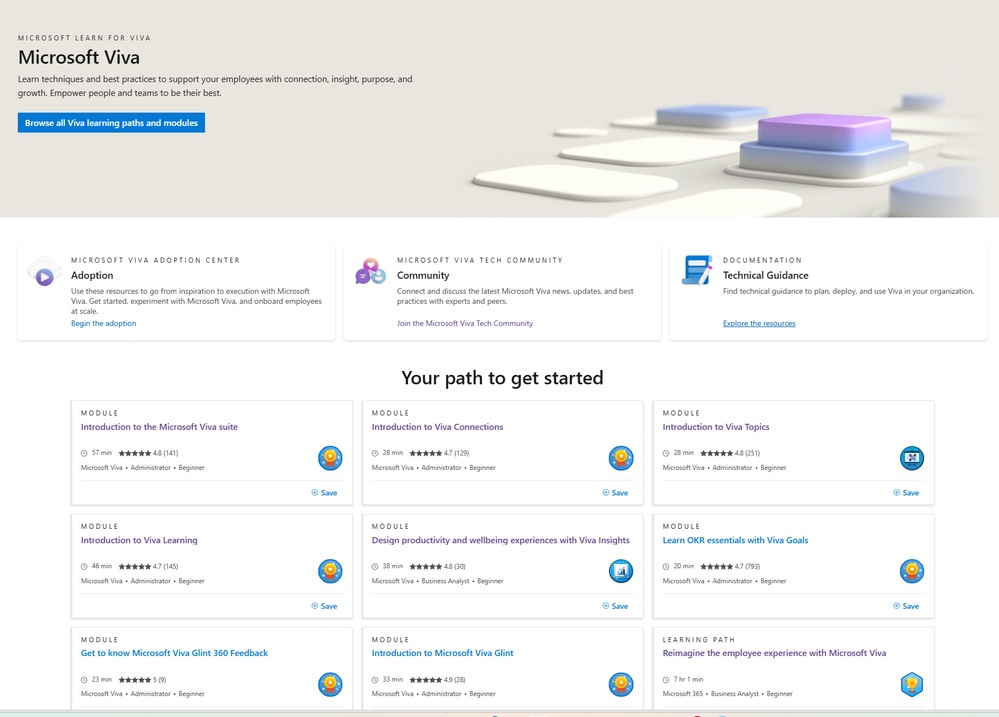The width and height of the screenshot is (999, 717).
Task: Click the Business Analyst tag on Viva Insights module
Action: tap(445, 581)
